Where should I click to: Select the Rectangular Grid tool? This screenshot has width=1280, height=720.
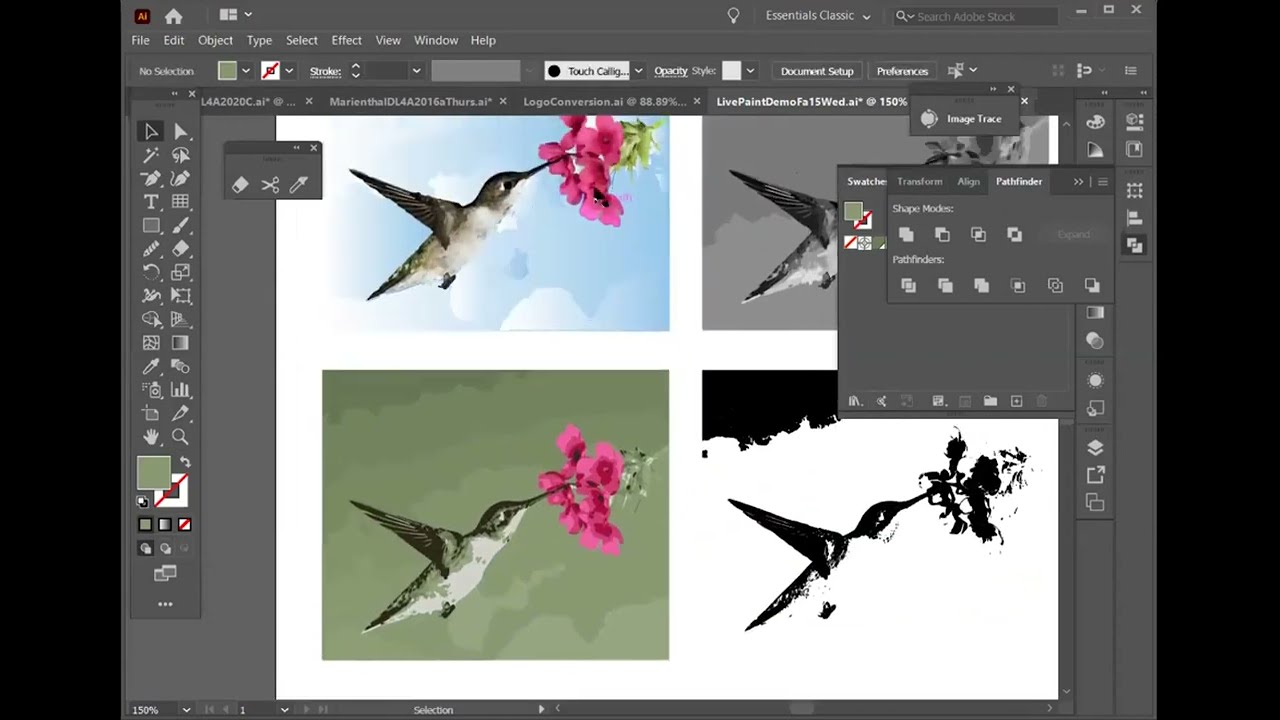(181, 202)
